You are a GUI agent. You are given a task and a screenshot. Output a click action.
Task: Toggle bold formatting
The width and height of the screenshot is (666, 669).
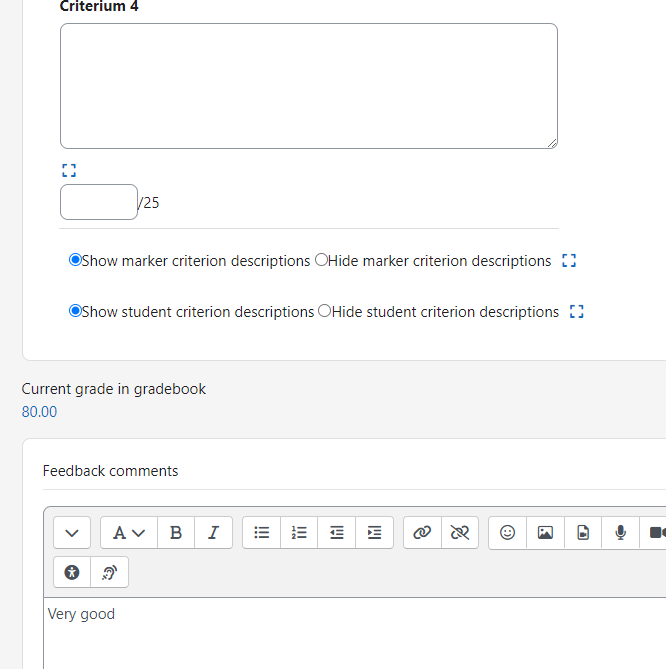pyautogui.click(x=176, y=532)
